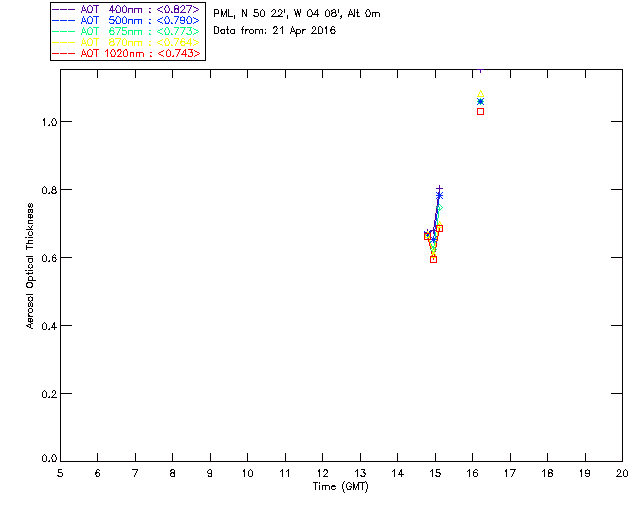Image resolution: width=640 pixels, height=512 pixels.
Task: Click the y-axis tick label 1.0
Action: click(49, 122)
